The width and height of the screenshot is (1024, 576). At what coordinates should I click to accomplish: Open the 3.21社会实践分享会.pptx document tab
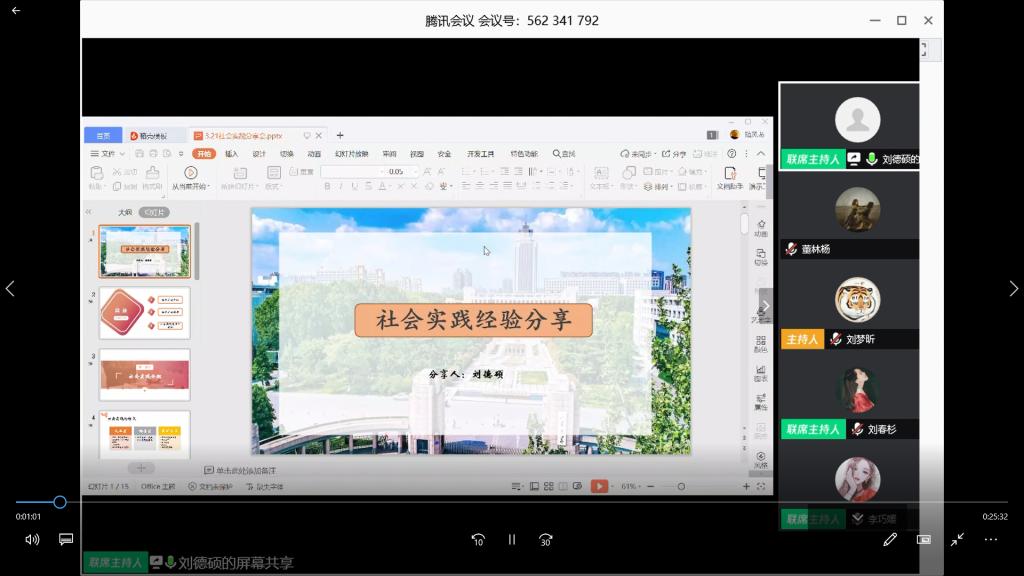[250, 135]
